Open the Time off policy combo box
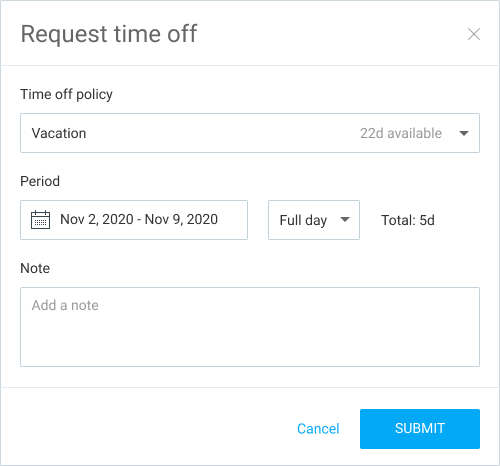Screen dimensions: 500x466 click(250, 133)
